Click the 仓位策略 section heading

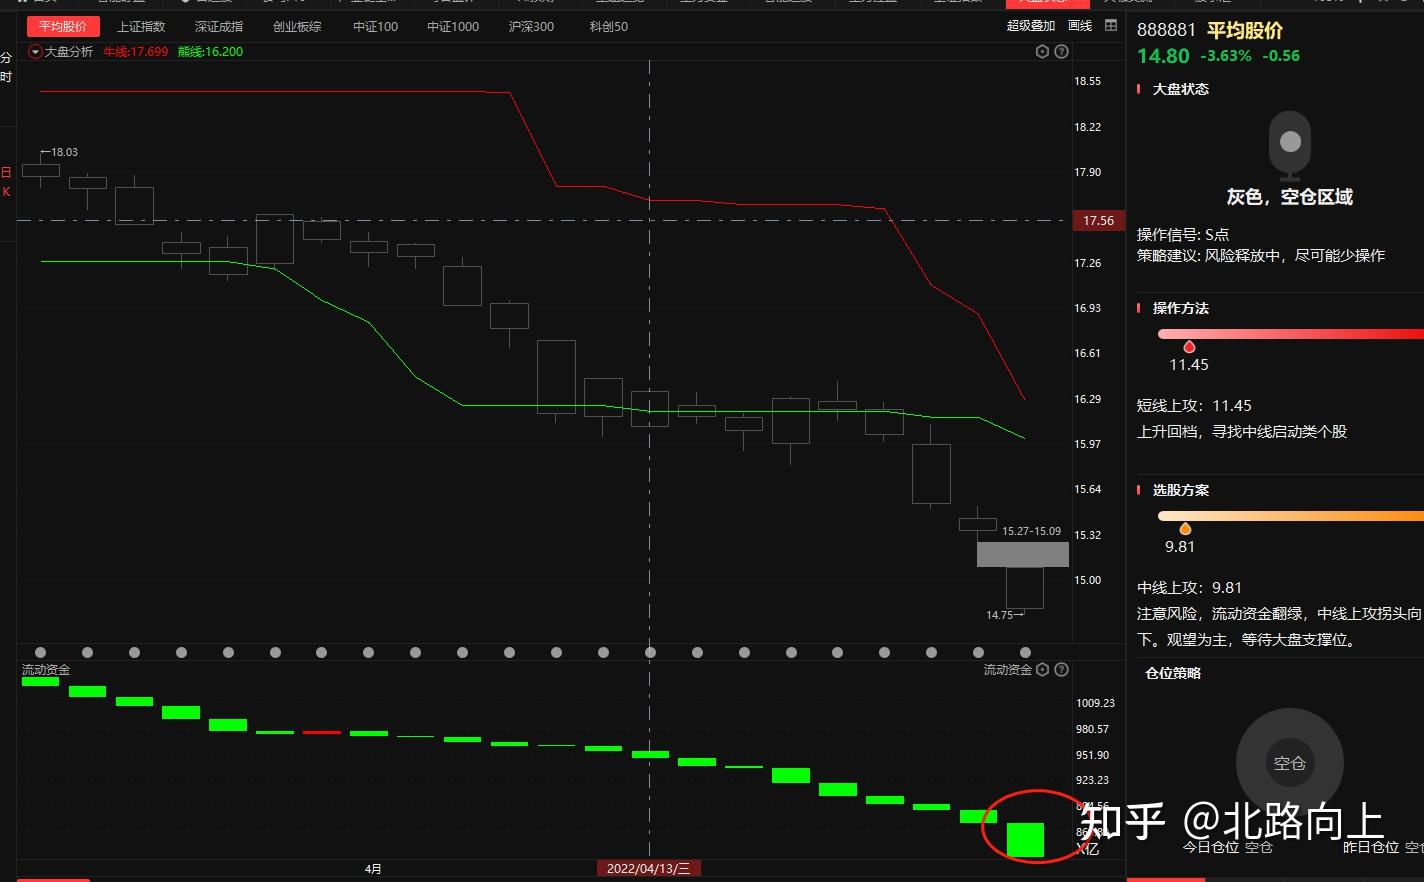point(1173,673)
